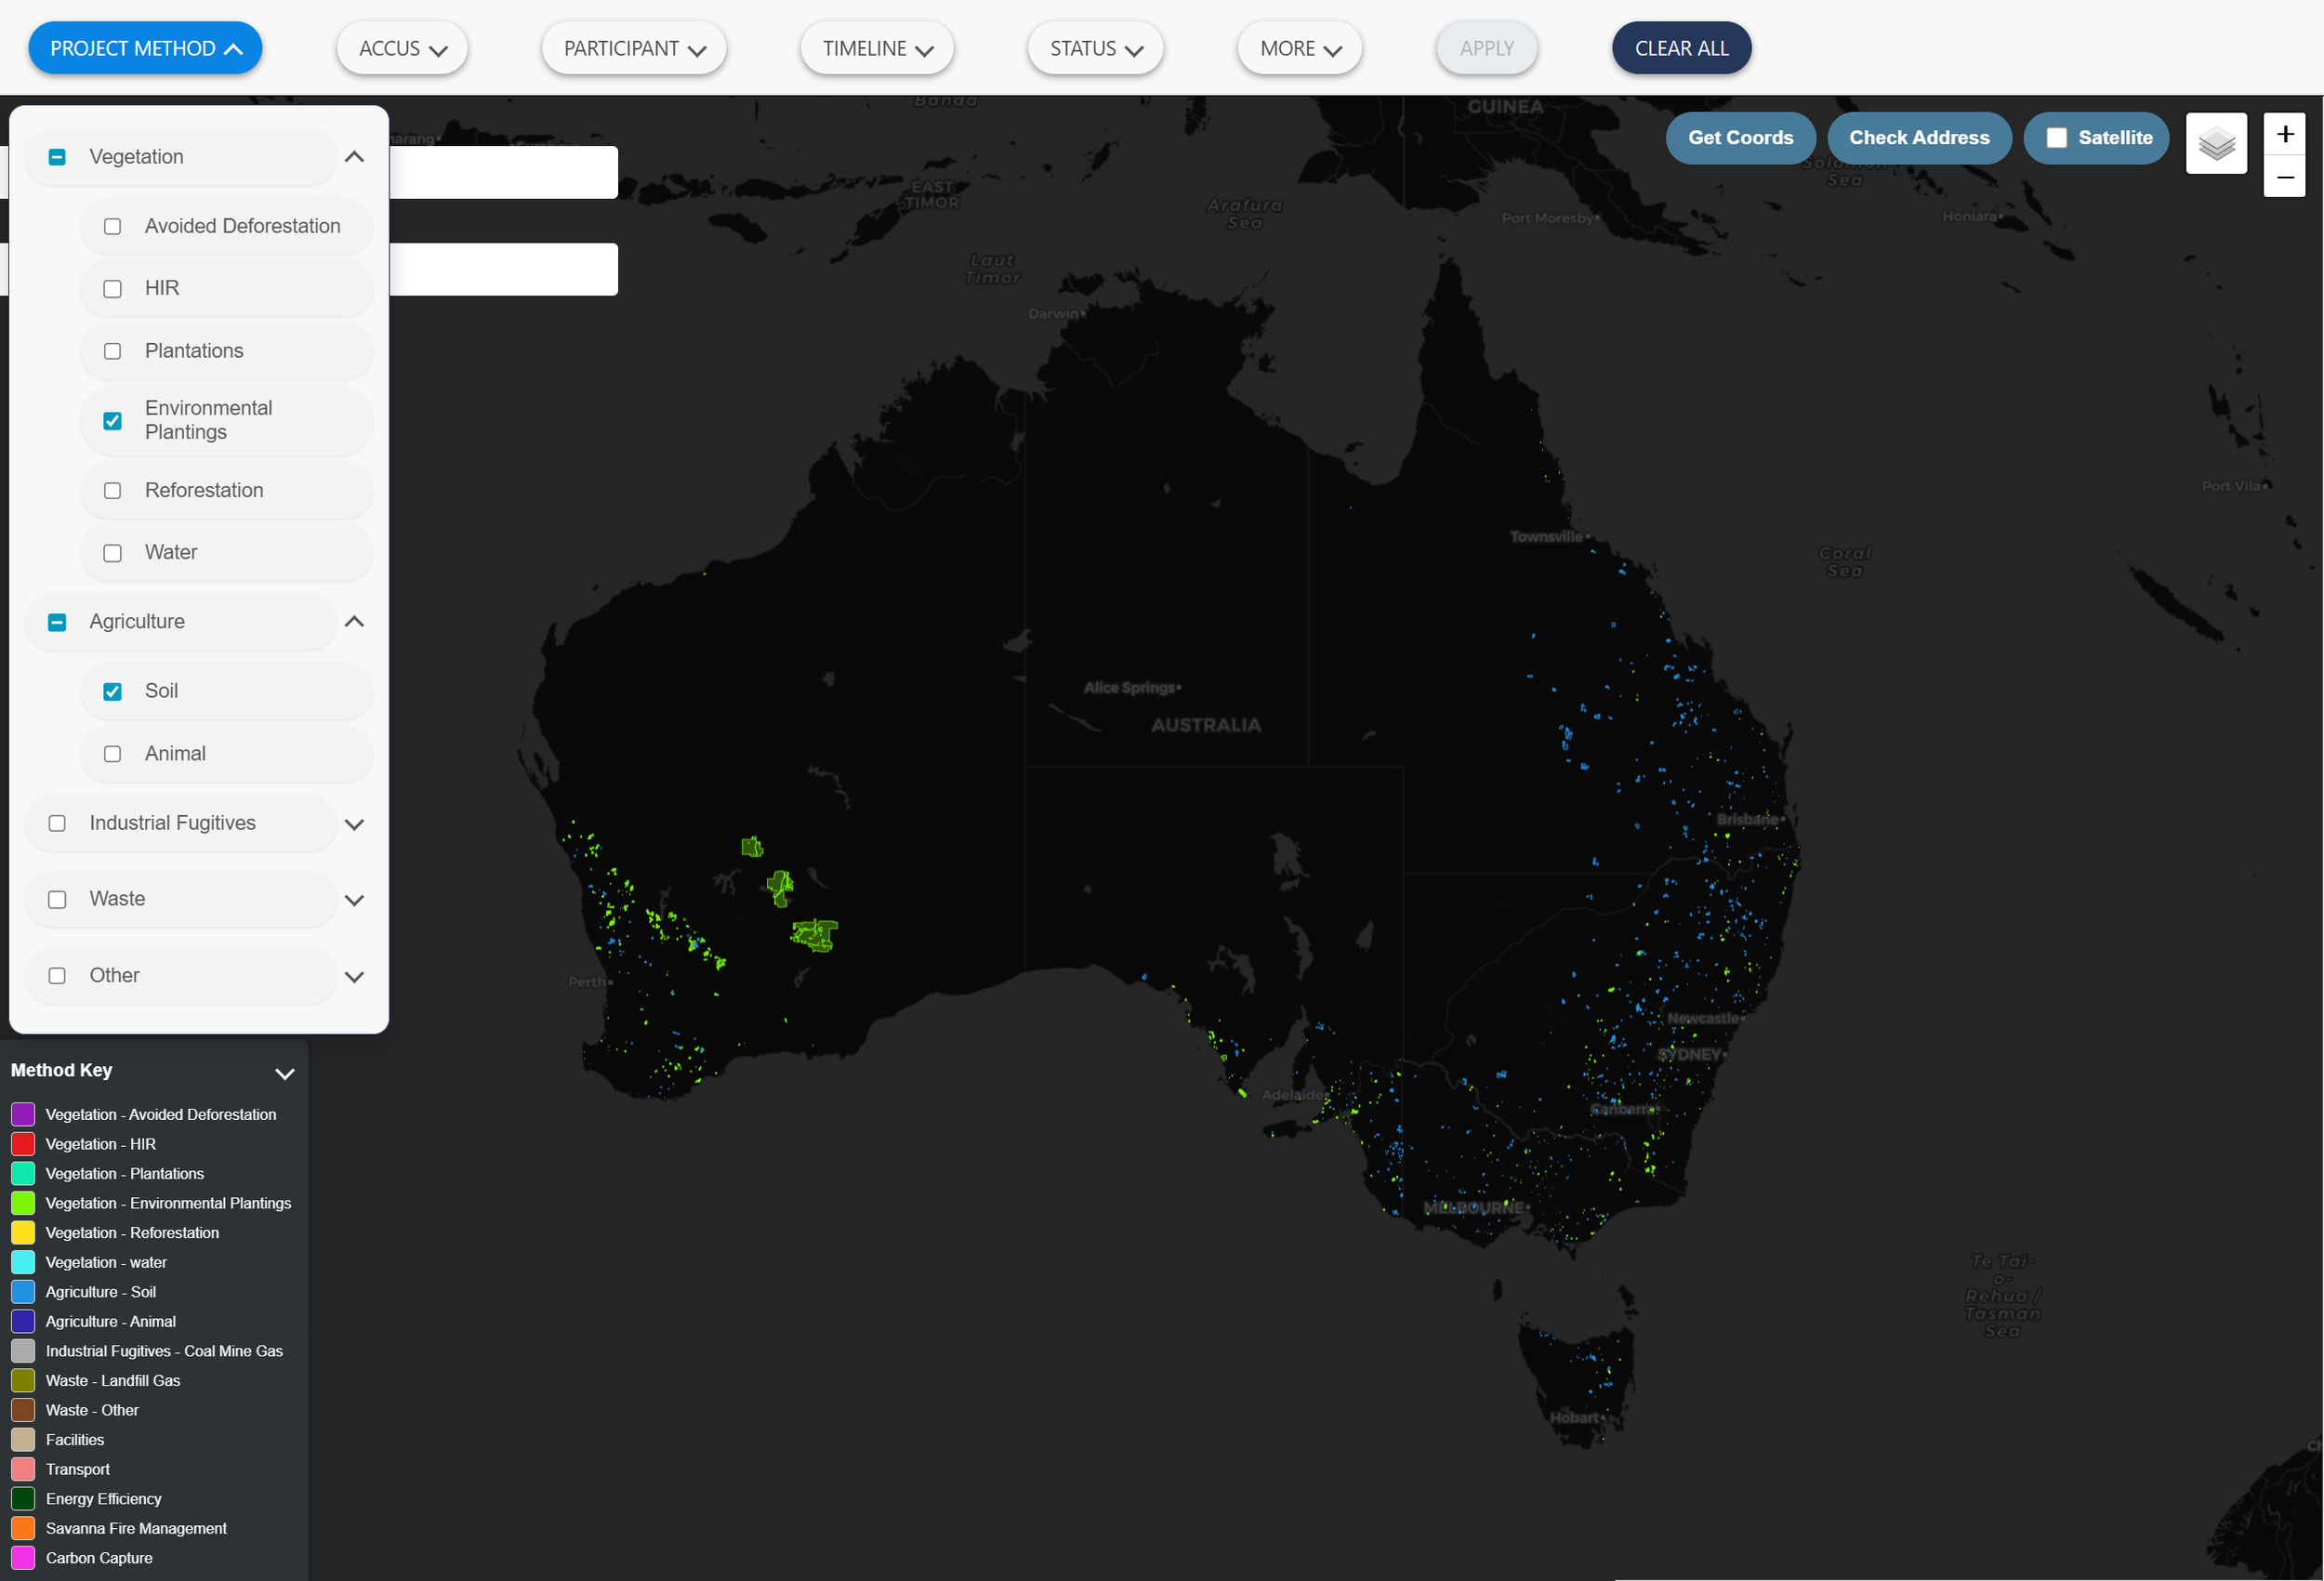
Task: Uncheck the Environmental Plantings checkbox
Action: (x=113, y=421)
